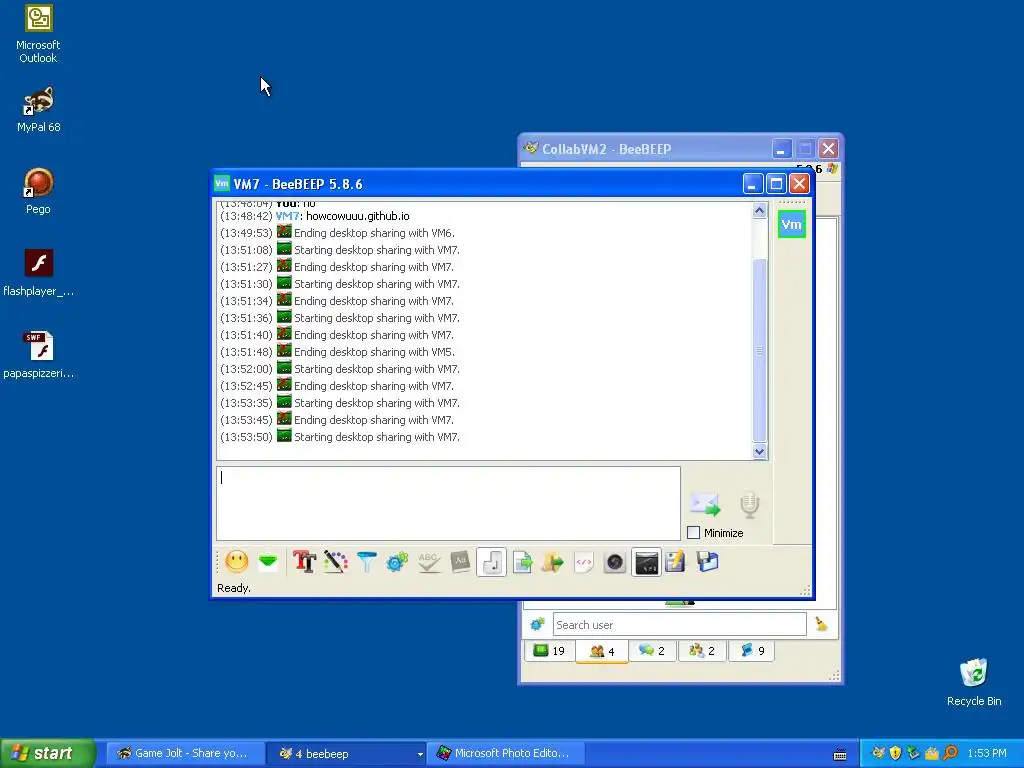Switch to the green tab showing 19
The height and width of the screenshot is (768, 1024).
click(549, 651)
